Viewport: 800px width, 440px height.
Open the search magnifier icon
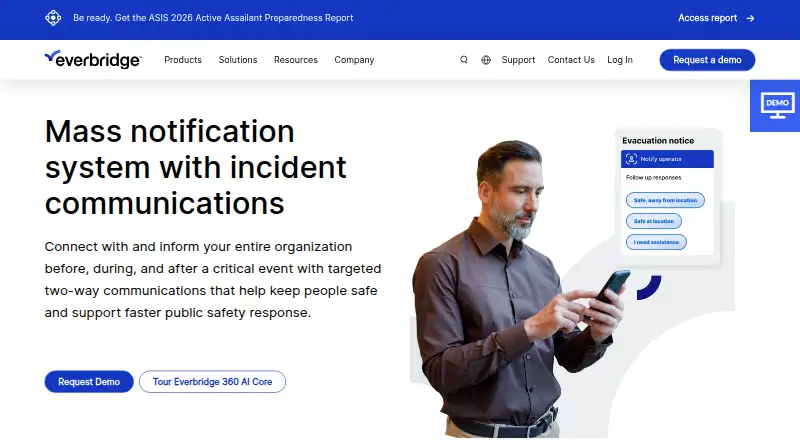tap(463, 60)
